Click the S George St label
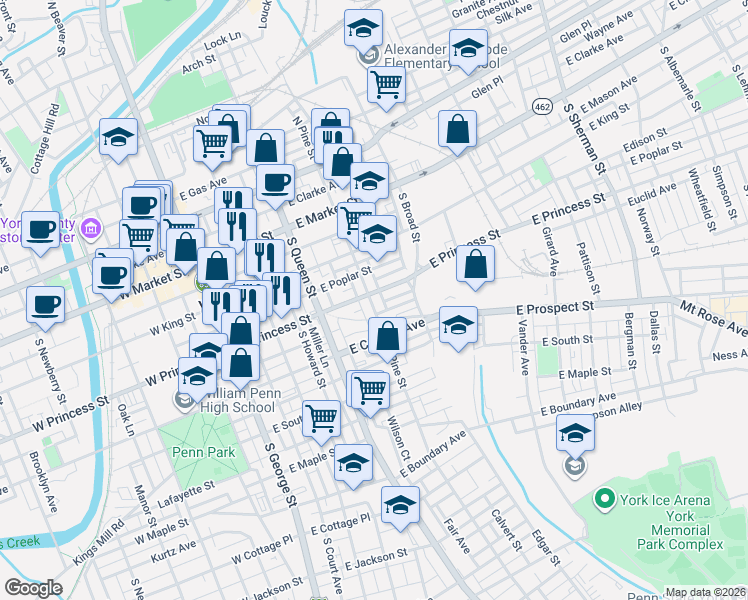748x600 pixels. click(281, 475)
